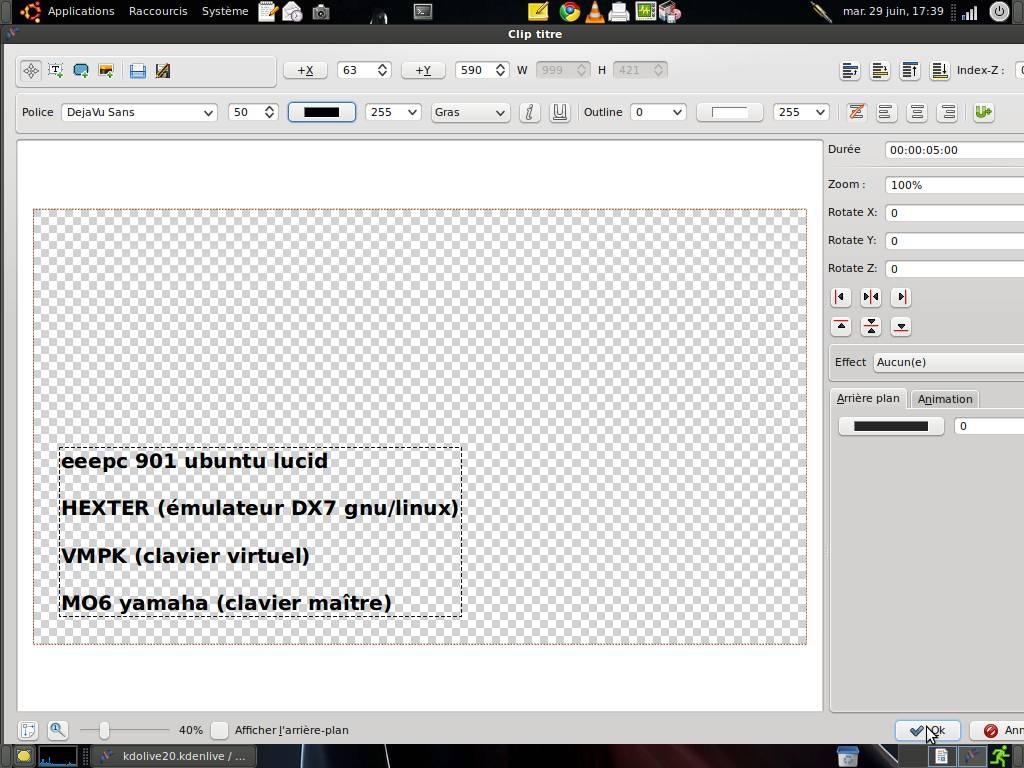Align item to bottom of frame
Viewport: 1024px width, 768px height.
(x=901, y=327)
